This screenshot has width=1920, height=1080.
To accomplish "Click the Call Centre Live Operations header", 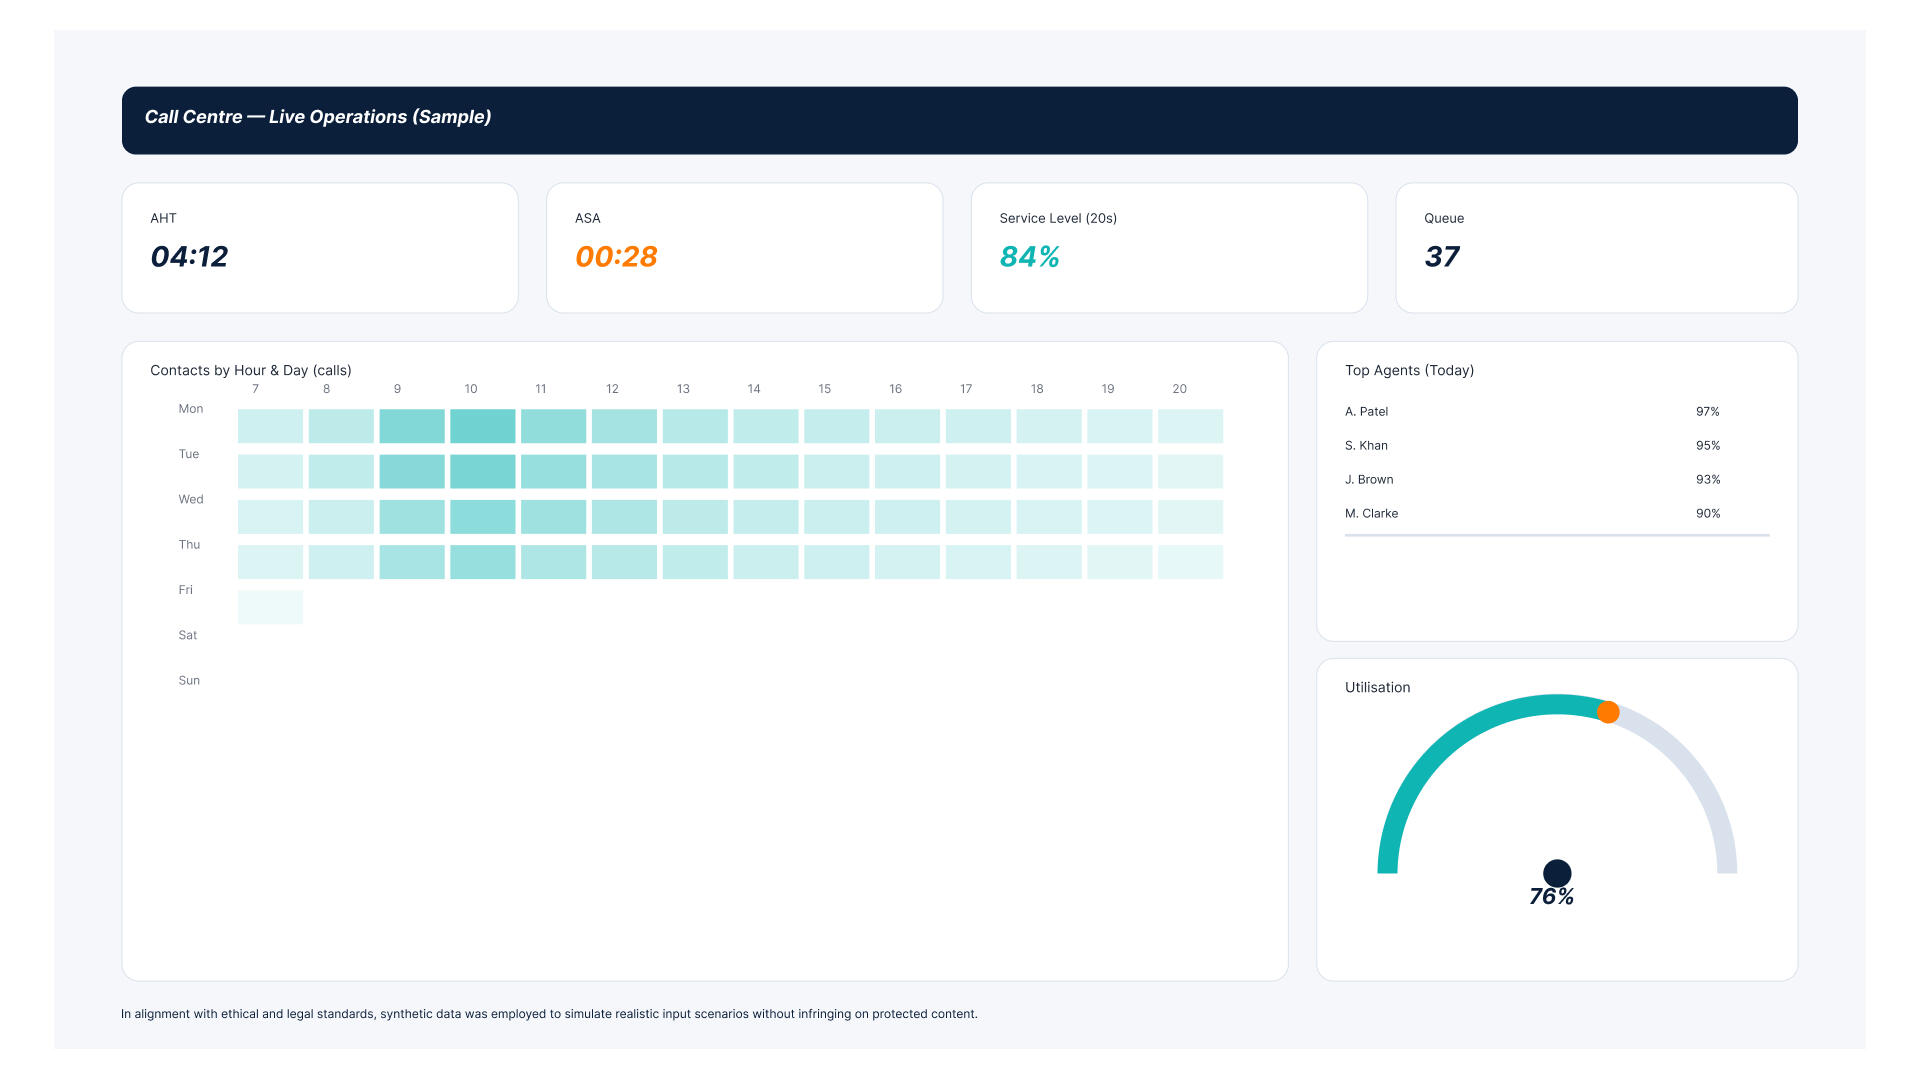I will (318, 117).
